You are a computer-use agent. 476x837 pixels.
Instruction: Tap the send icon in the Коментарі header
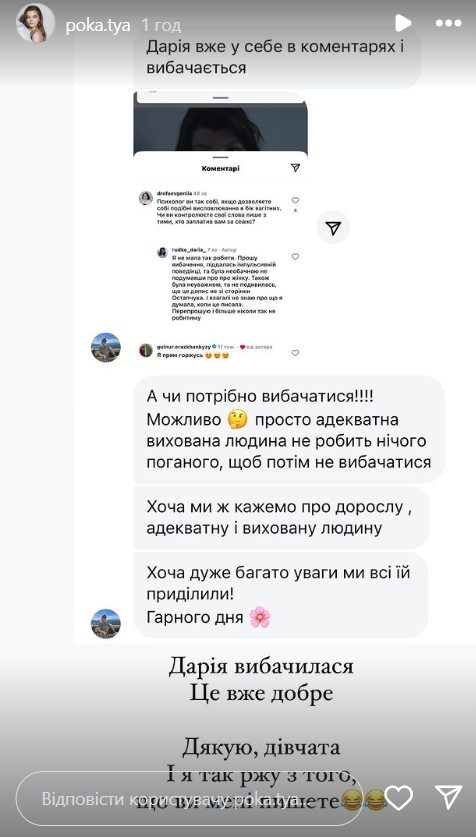pyautogui.click(x=296, y=168)
